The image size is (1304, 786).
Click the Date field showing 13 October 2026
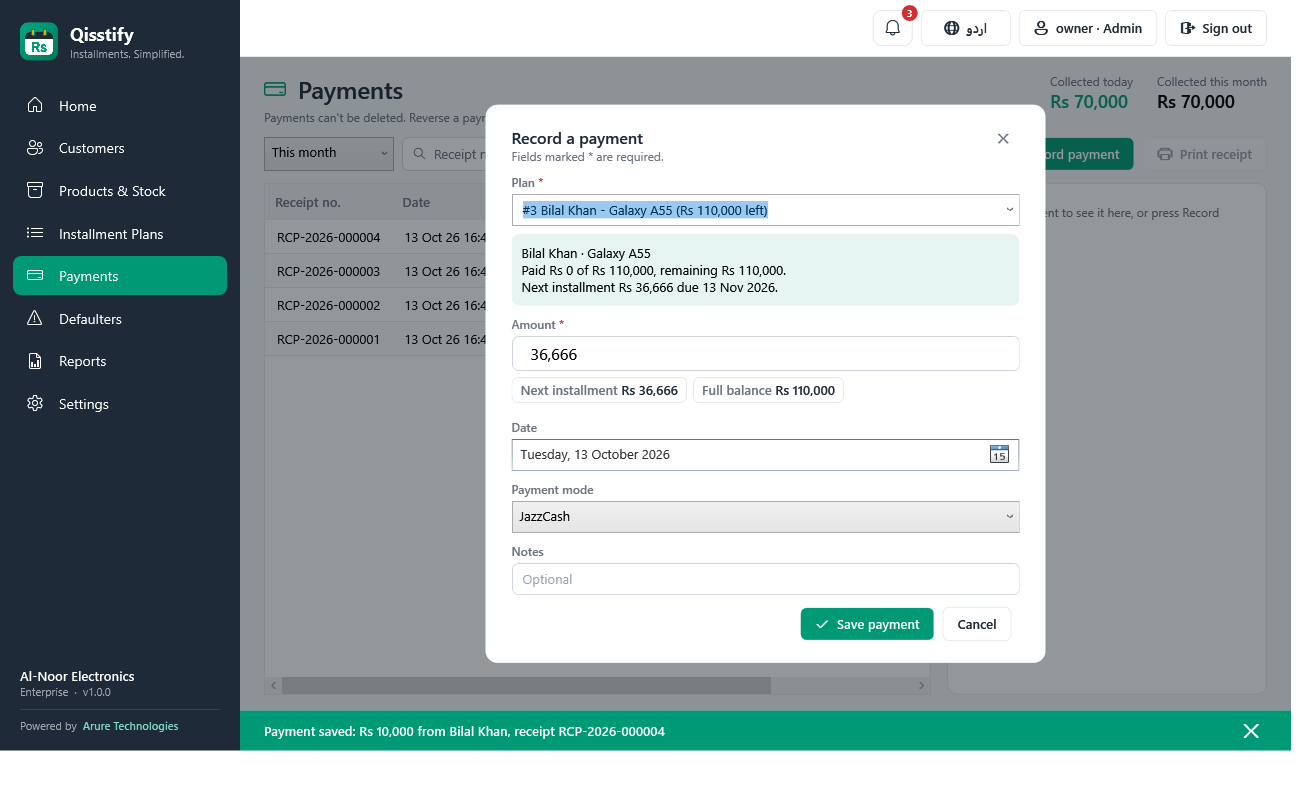click(x=766, y=455)
